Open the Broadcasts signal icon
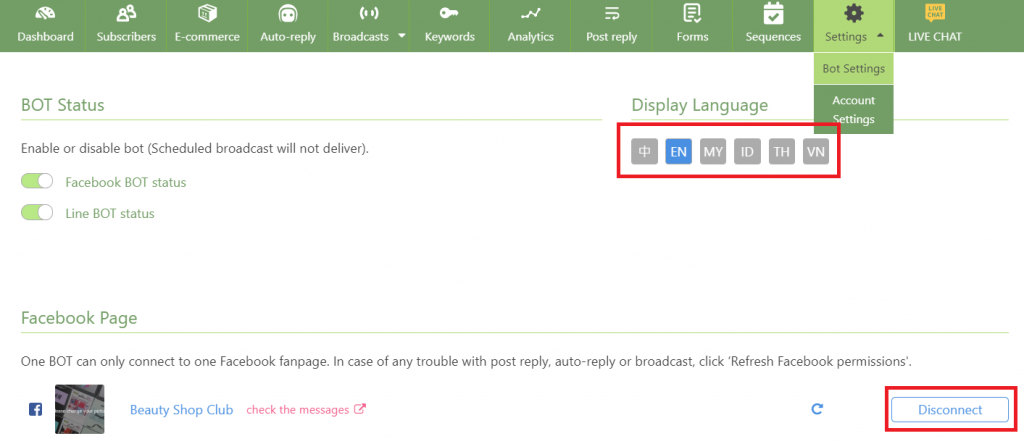 point(369,13)
